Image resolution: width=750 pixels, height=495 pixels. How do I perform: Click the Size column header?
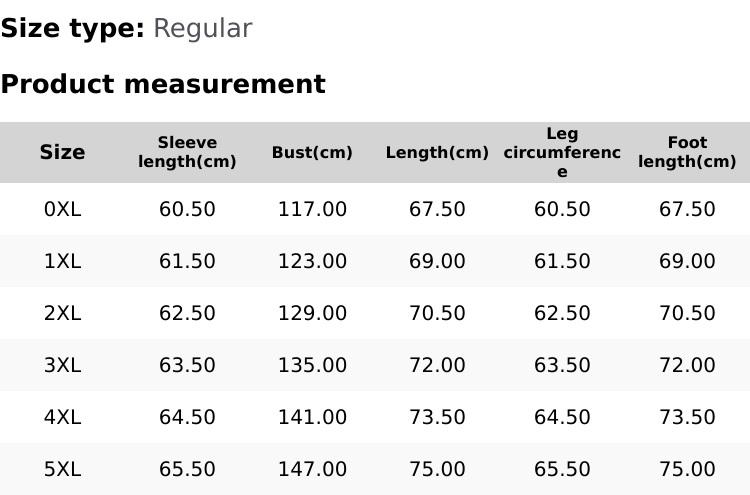pyautogui.click(x=62, y=152)
